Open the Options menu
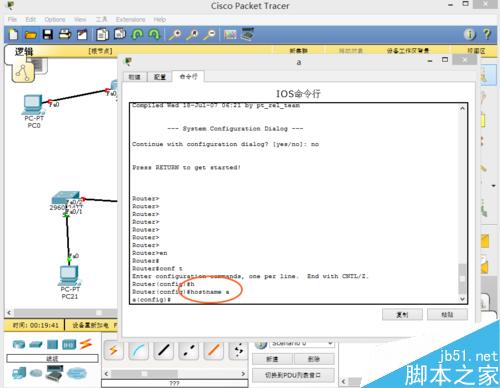This screenshot has width=500, height=388. [x=55, y=19]
